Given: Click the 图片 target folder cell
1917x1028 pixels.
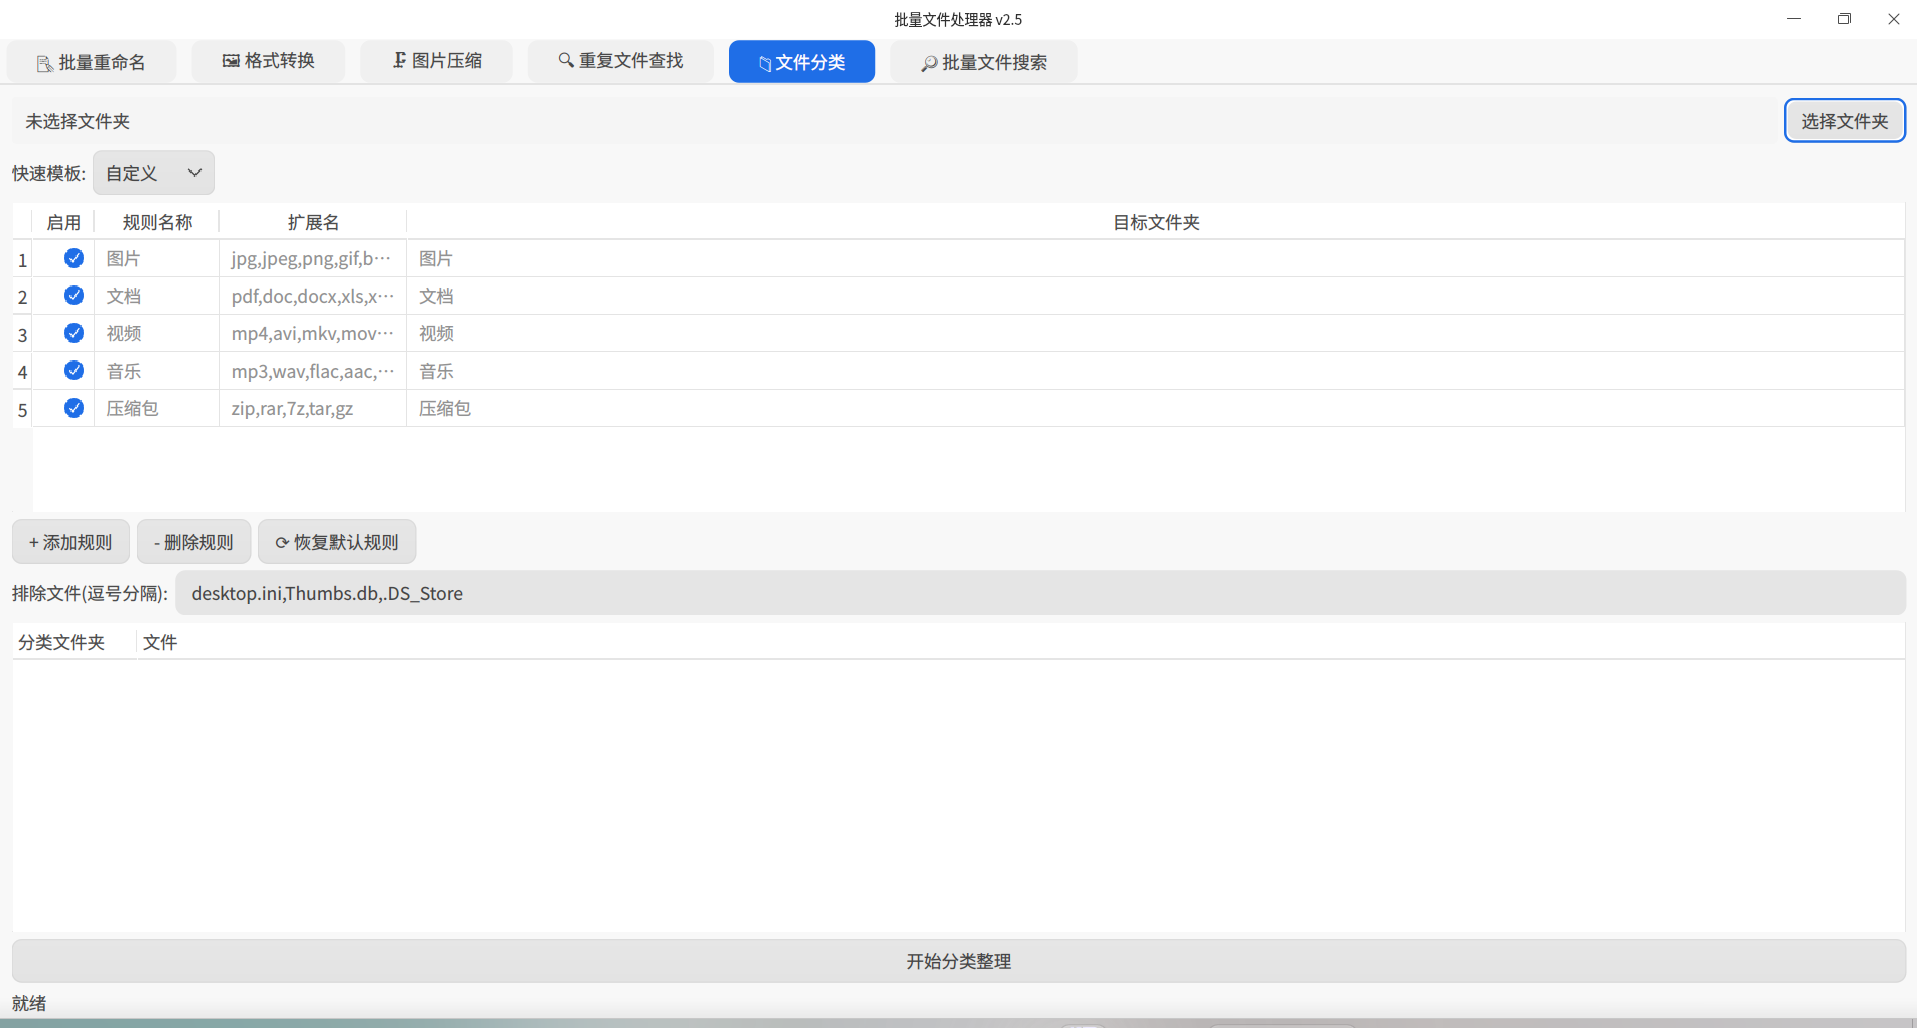Looking at the screenshot, I should pyautogui.click(x=1155, y=258).
